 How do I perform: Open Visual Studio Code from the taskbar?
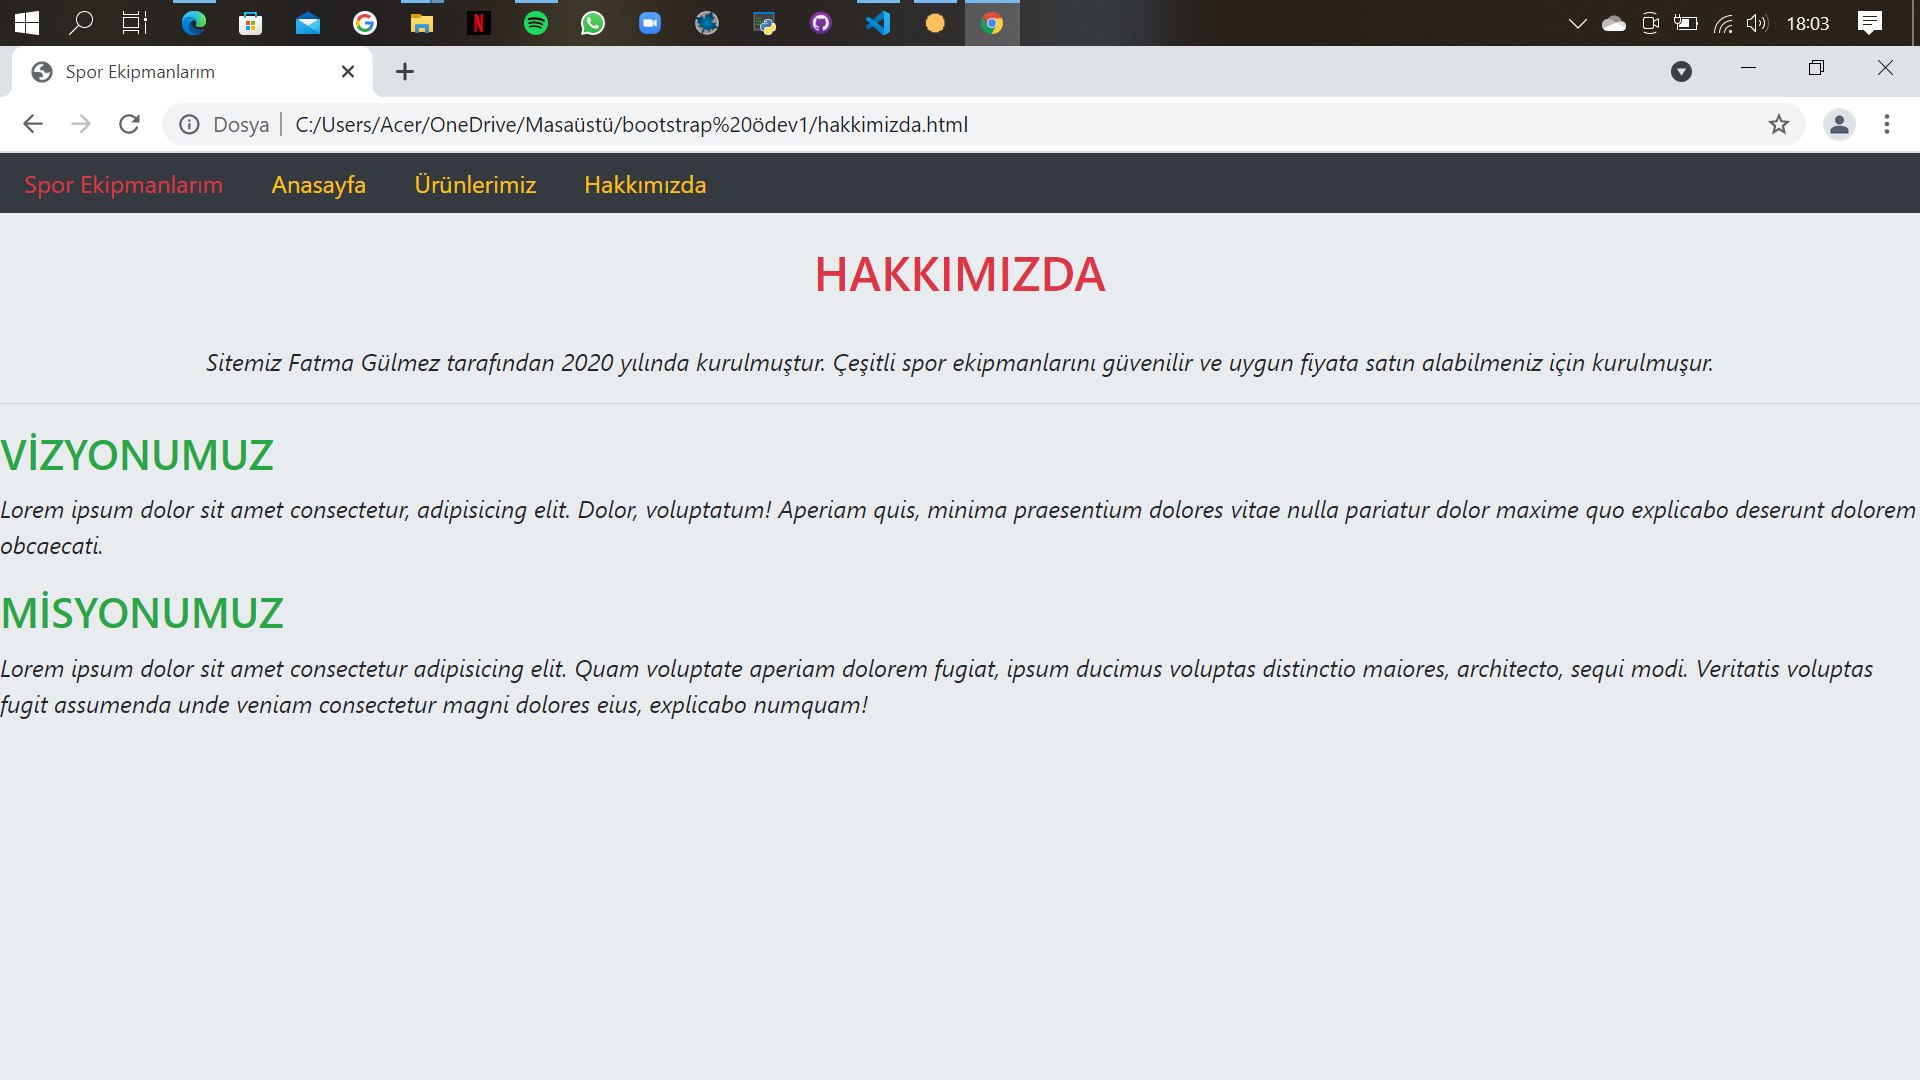point(878,22)
